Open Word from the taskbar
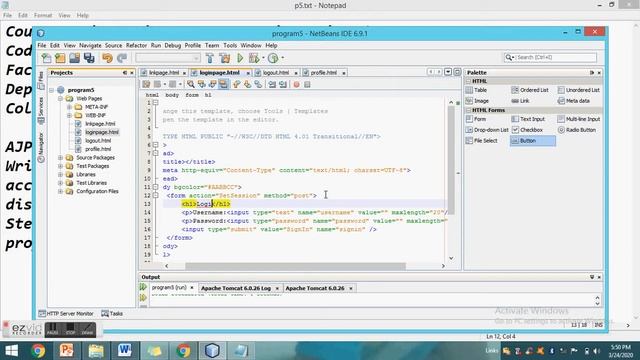 click(124, 351)
